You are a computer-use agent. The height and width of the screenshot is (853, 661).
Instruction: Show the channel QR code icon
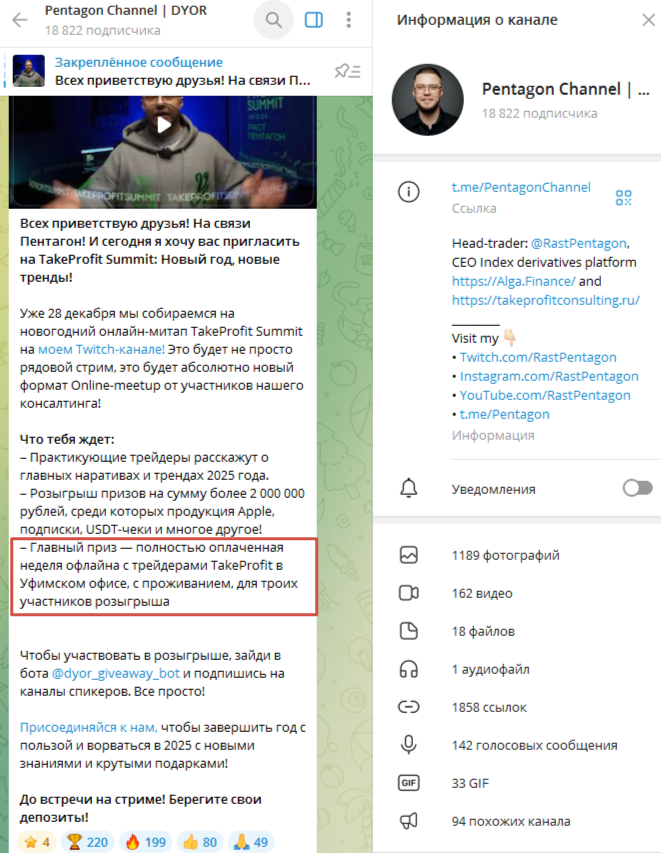(623, 197)
